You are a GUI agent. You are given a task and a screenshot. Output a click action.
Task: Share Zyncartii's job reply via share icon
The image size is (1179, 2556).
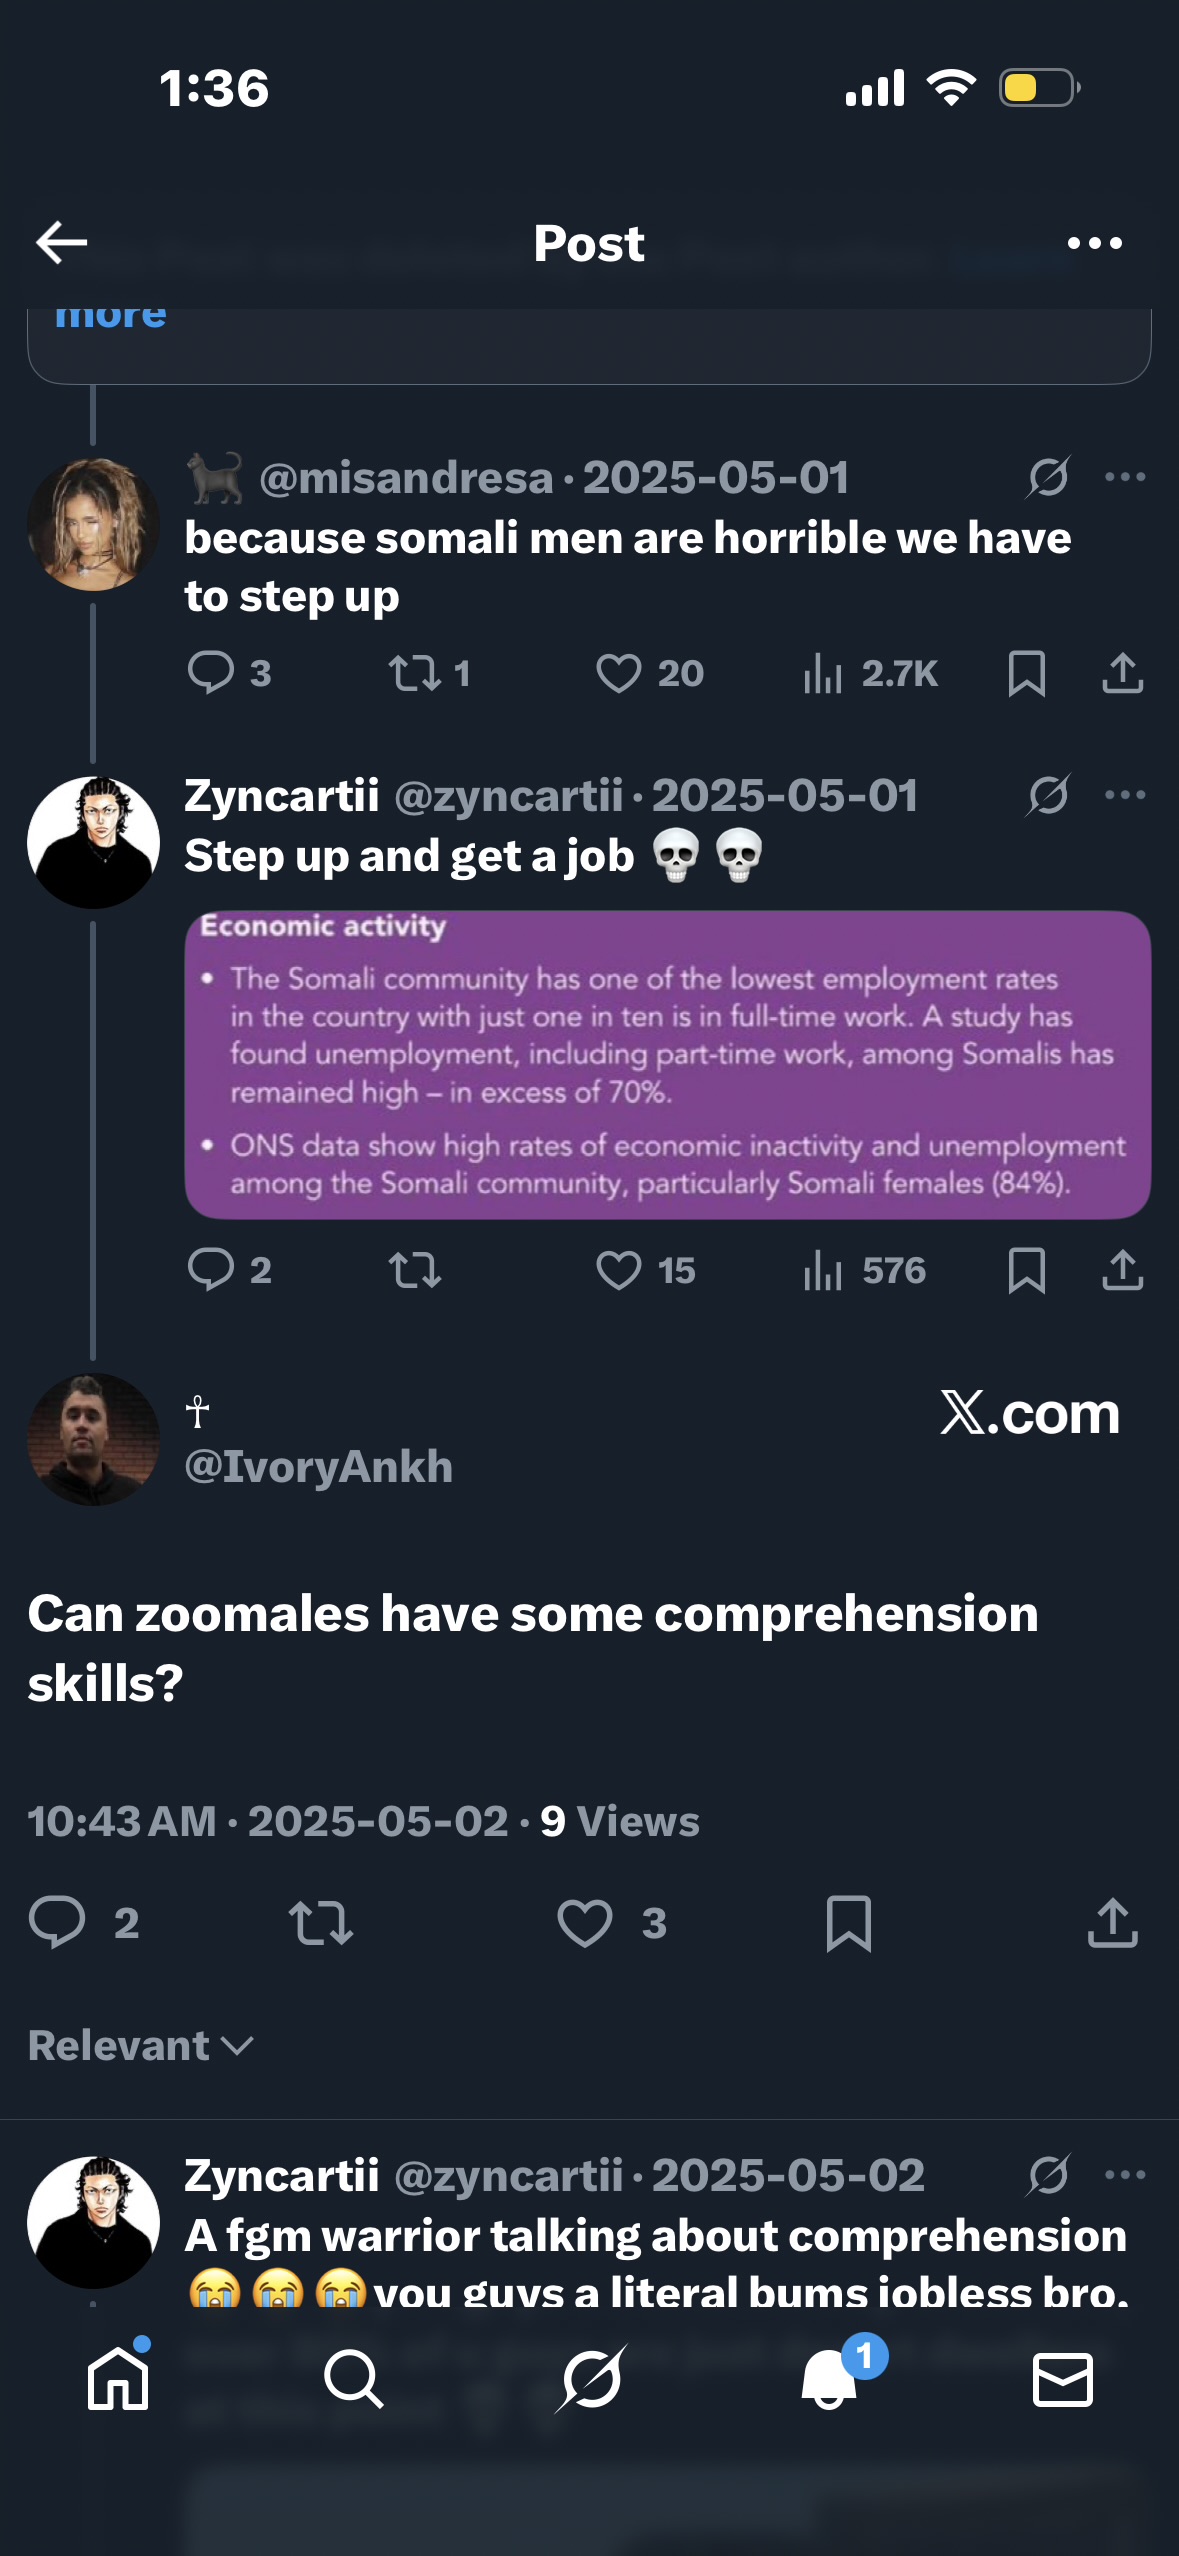point(1122,1270)
